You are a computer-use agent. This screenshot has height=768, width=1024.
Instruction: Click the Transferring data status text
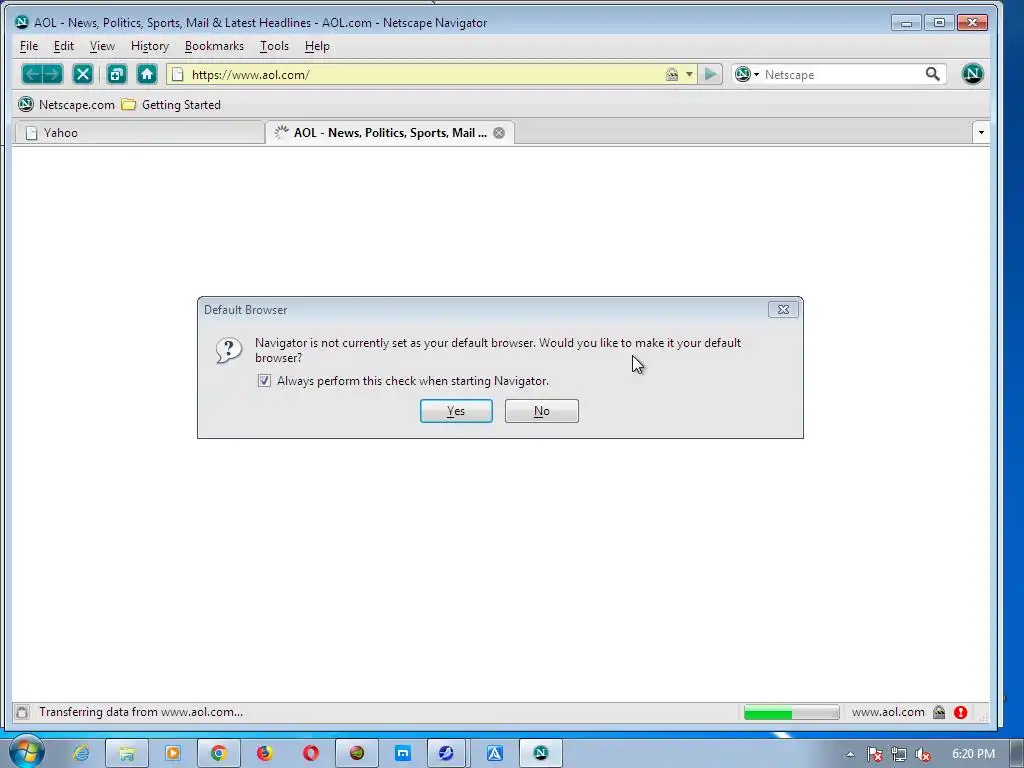point(141,712)
